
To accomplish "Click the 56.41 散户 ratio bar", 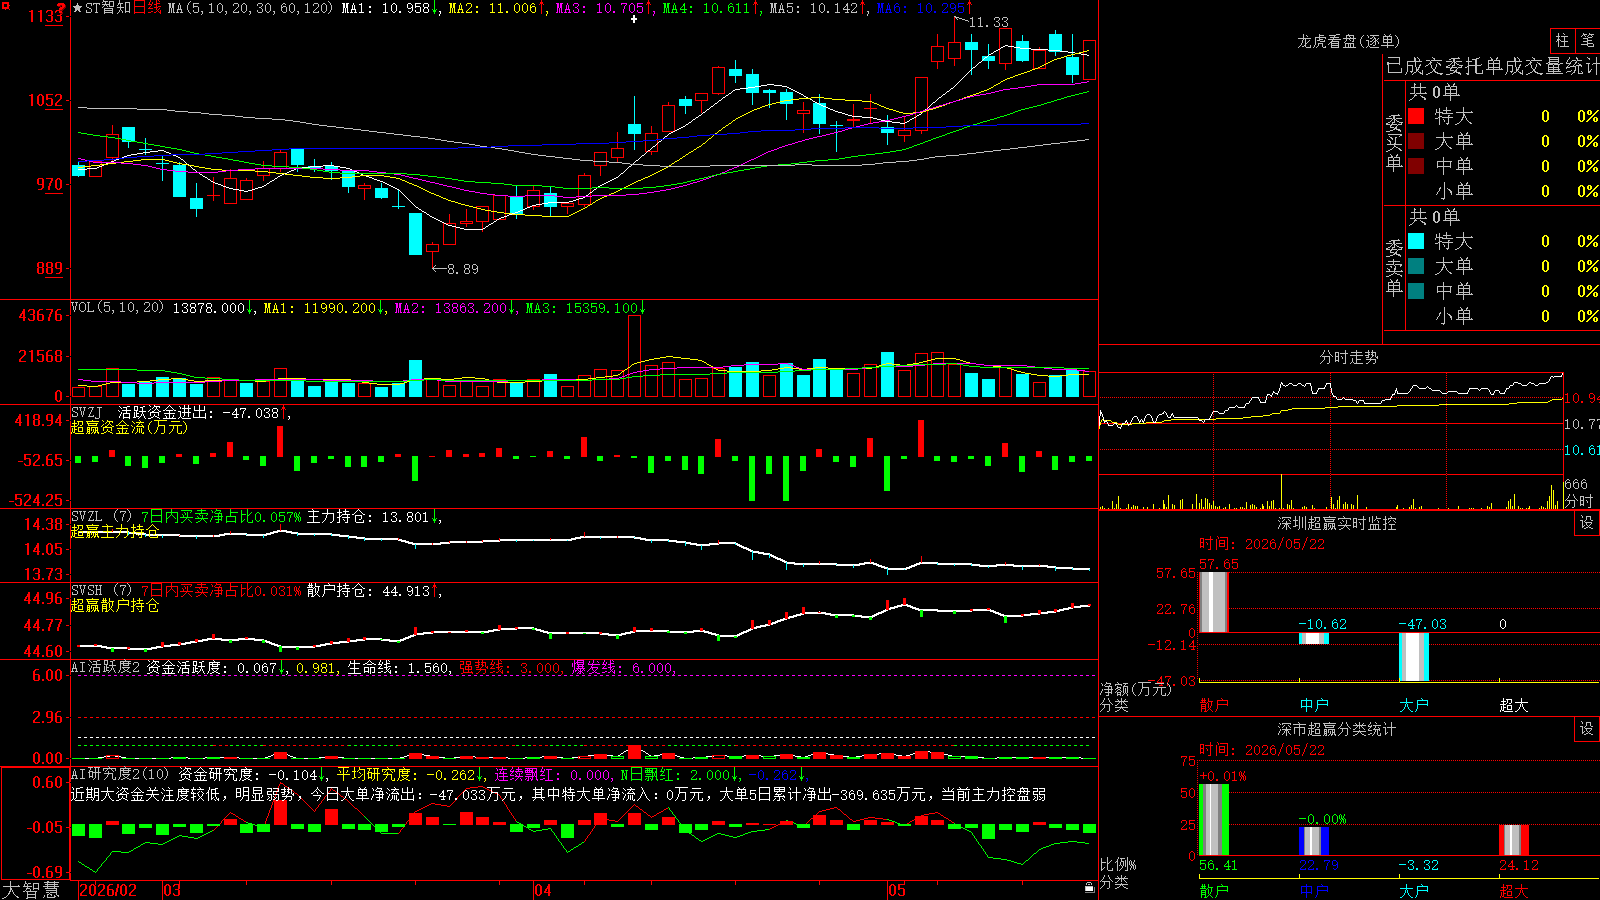I will (x=1214, y=820).
